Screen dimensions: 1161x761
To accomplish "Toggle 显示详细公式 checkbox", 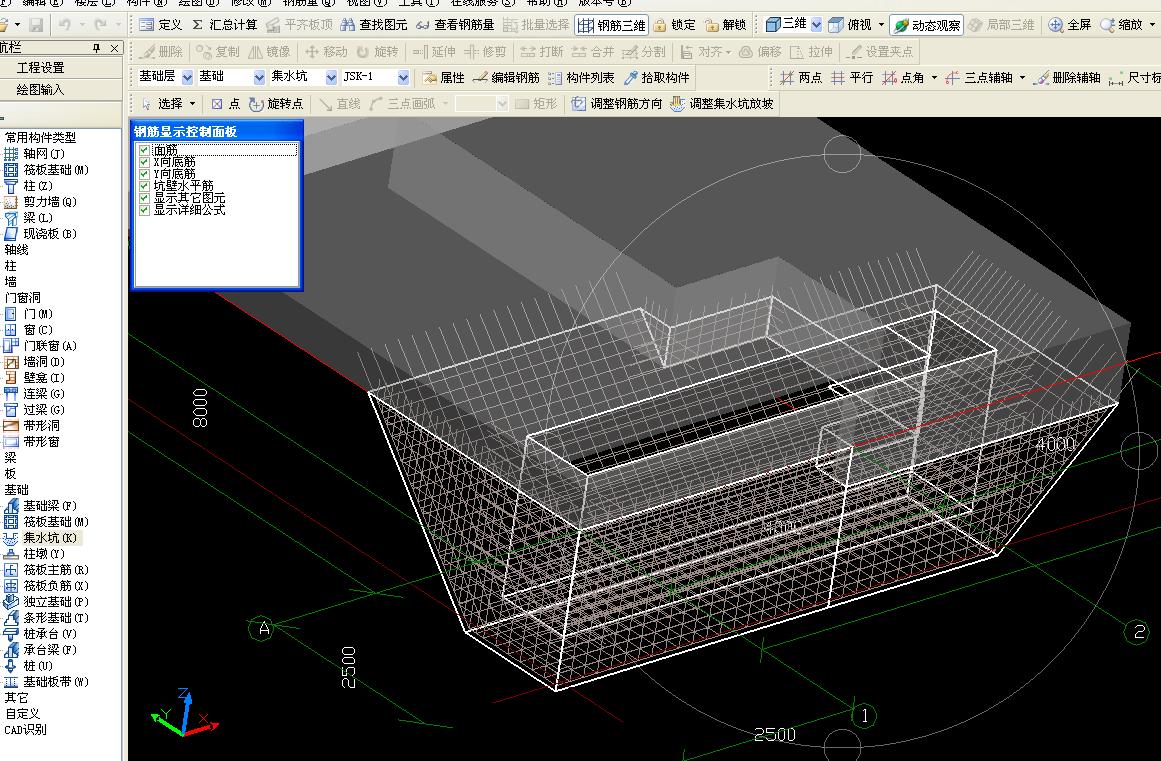I will point(144,209).
